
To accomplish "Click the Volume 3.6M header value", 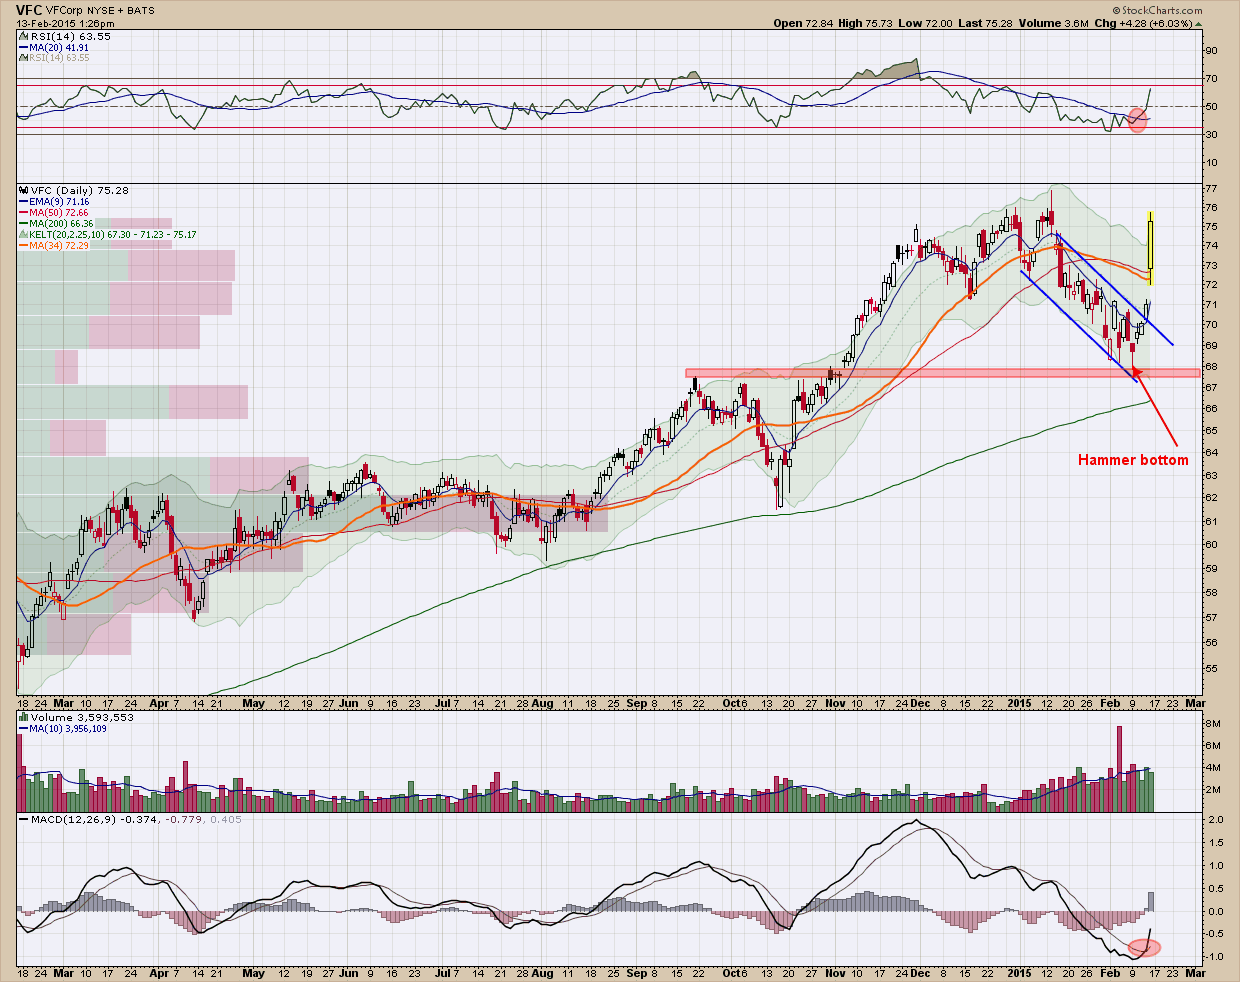I will [x=1054, y=23].
